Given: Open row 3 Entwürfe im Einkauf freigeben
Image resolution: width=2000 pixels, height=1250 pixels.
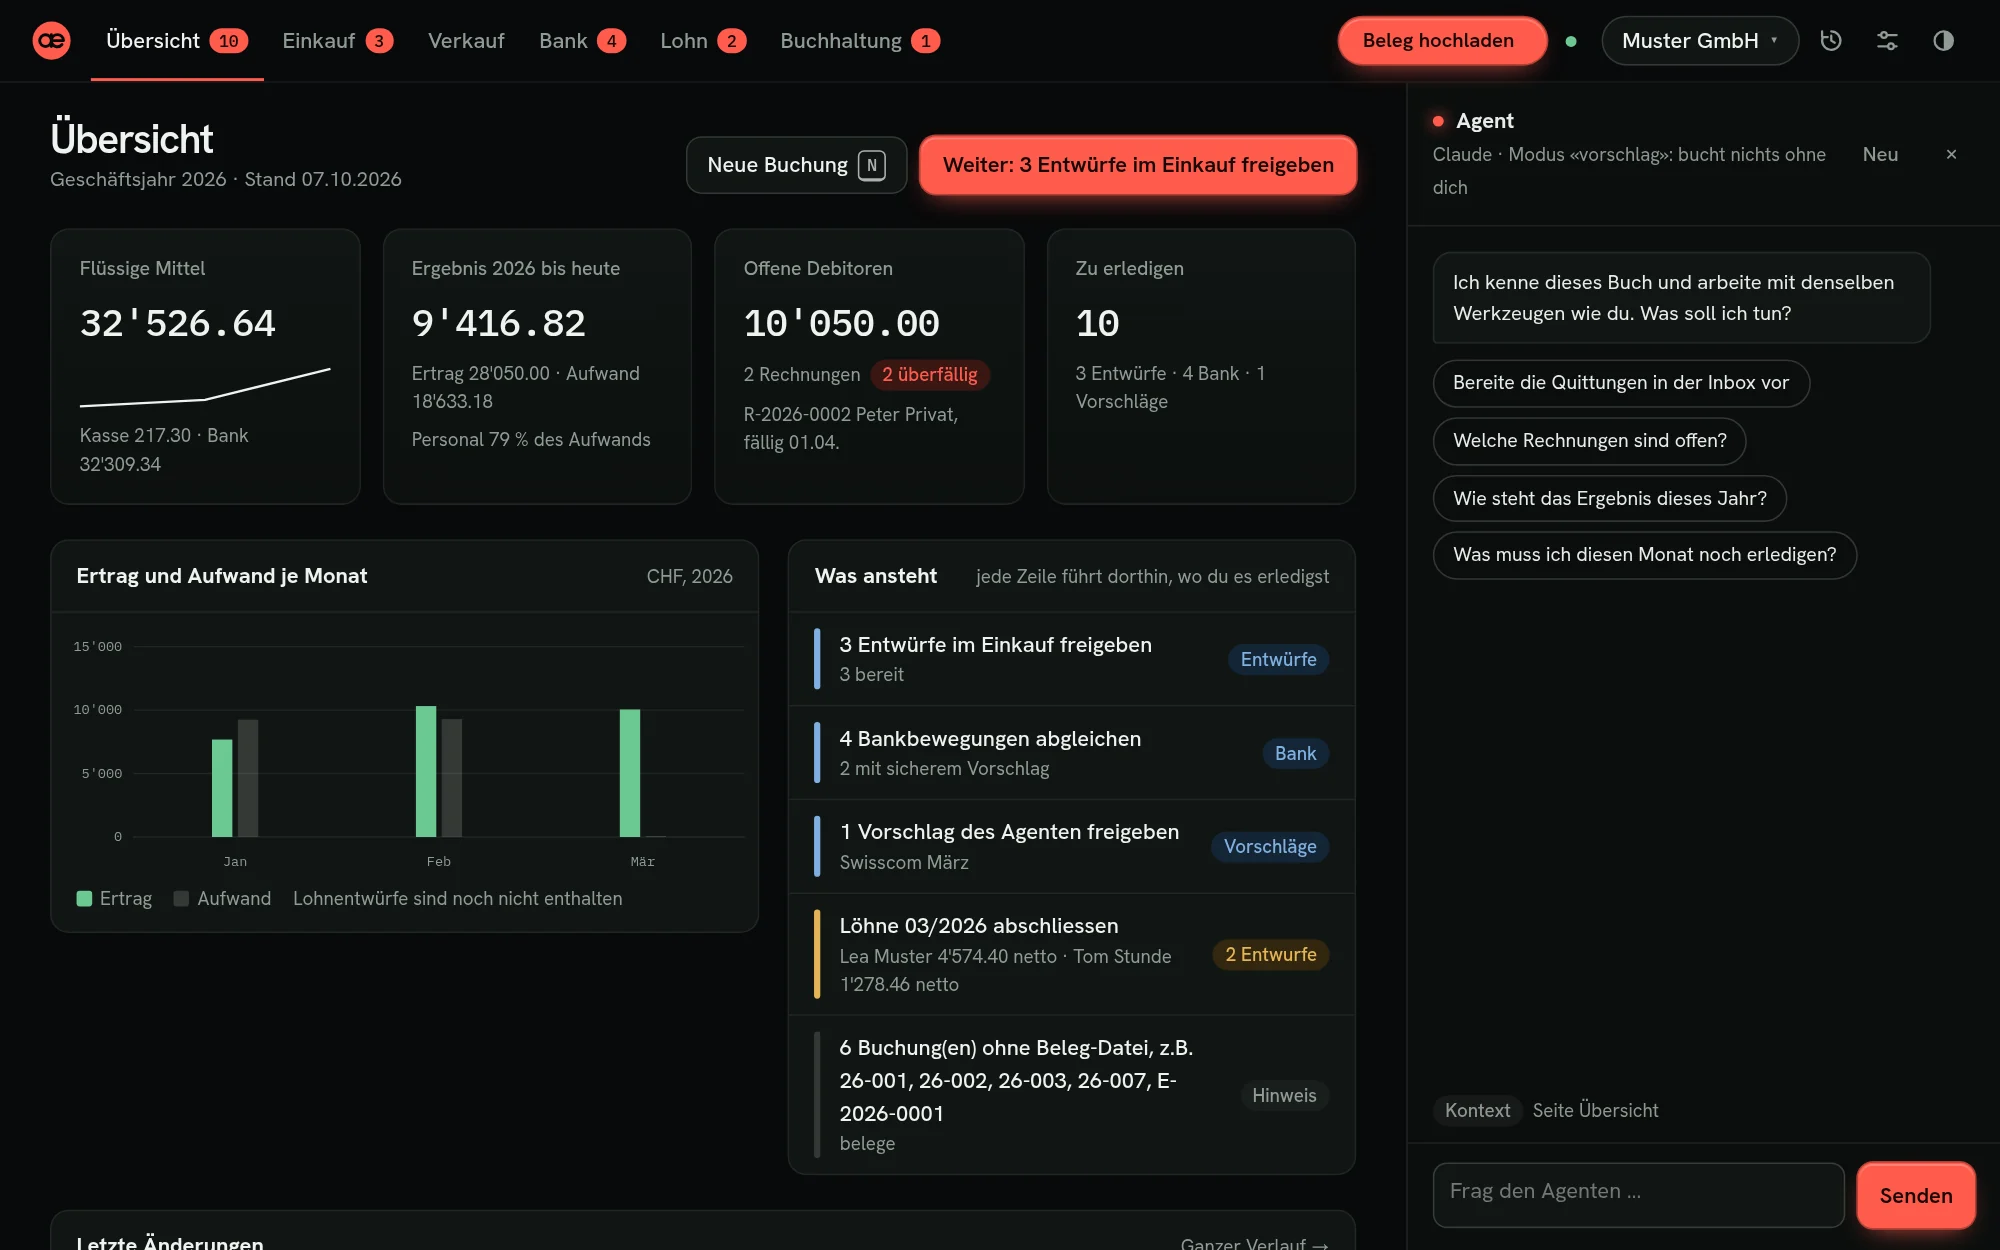Looking at the screenshot, I should coord(1071,659).
